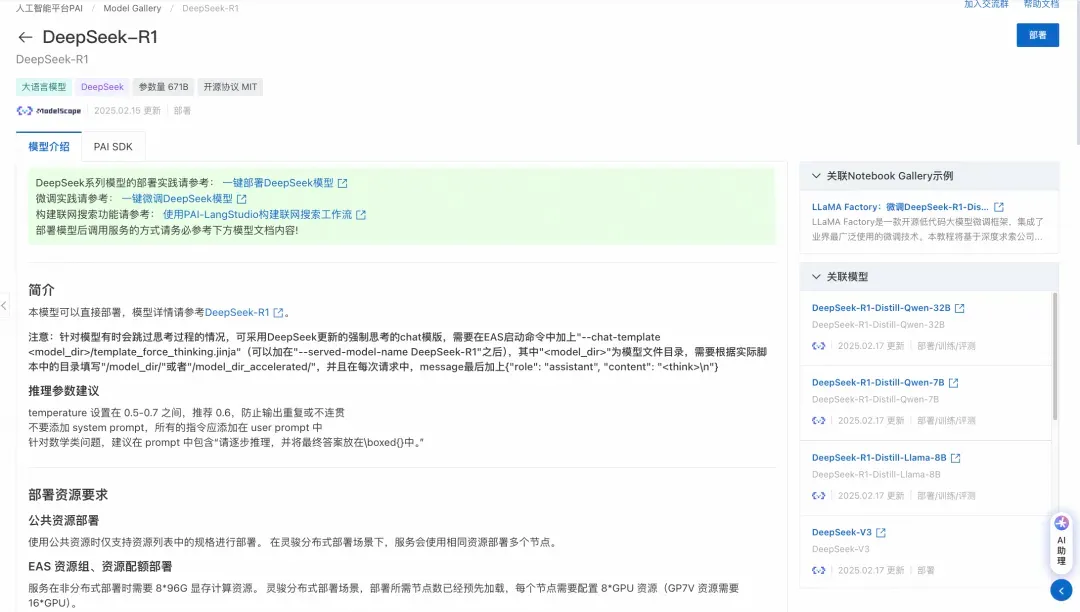
Task: Select the 大语言模型 tag
Action: coord(44,87)
